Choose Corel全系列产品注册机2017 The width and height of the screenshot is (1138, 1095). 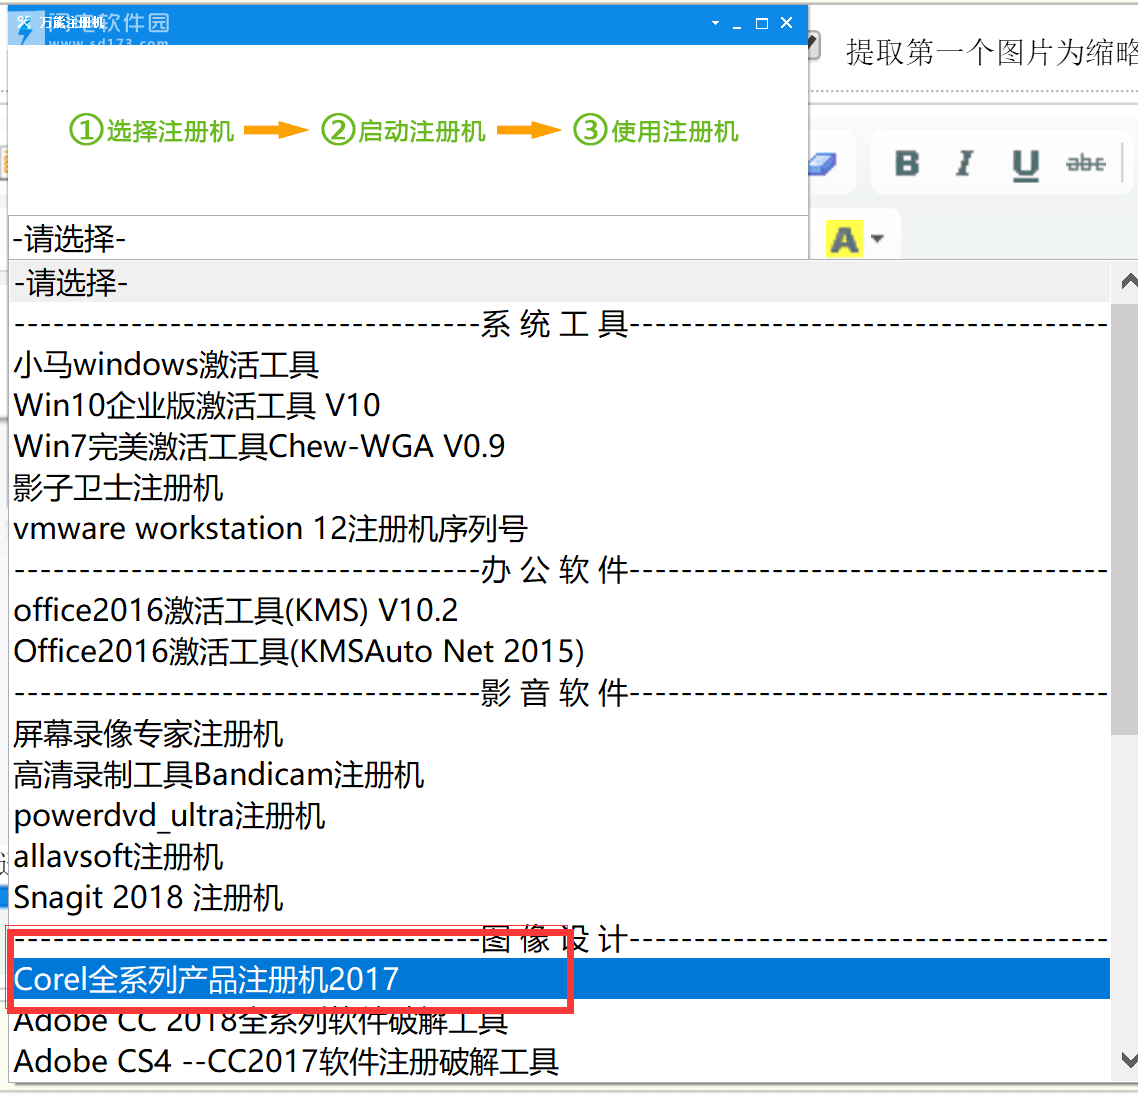point(560,979)
